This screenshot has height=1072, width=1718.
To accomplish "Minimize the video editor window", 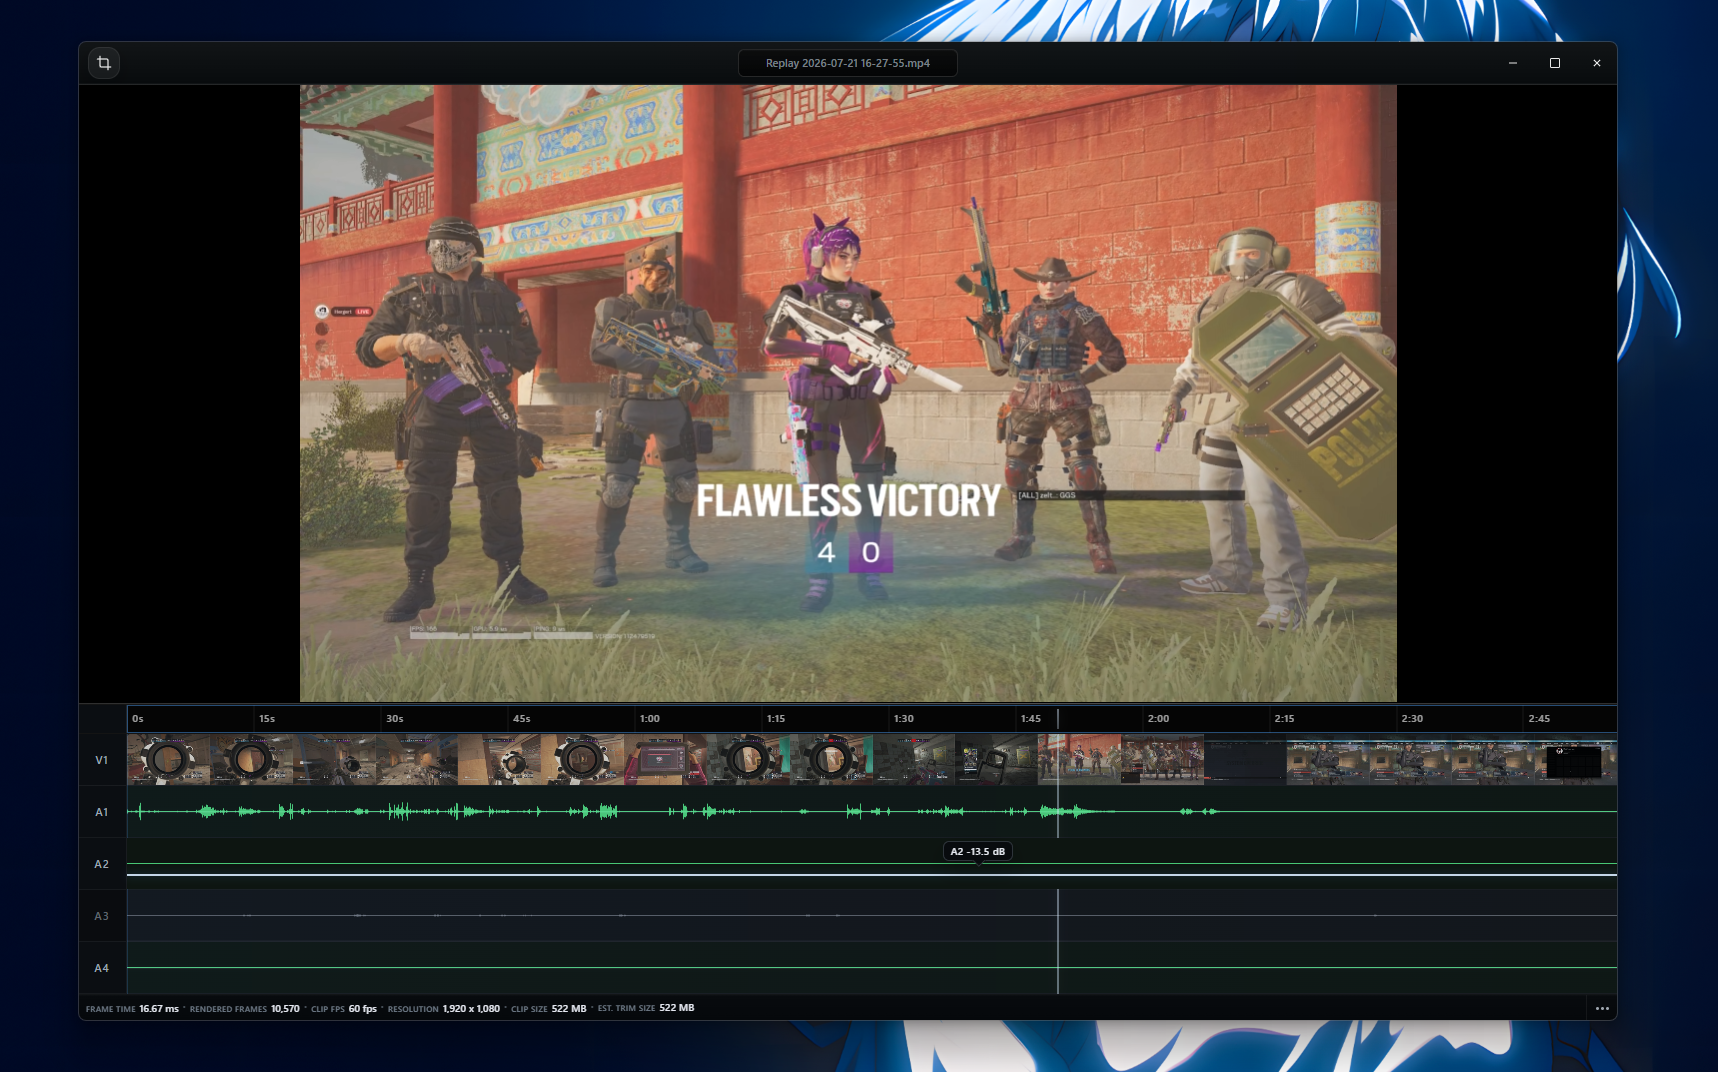I will tap(1513, 63).
